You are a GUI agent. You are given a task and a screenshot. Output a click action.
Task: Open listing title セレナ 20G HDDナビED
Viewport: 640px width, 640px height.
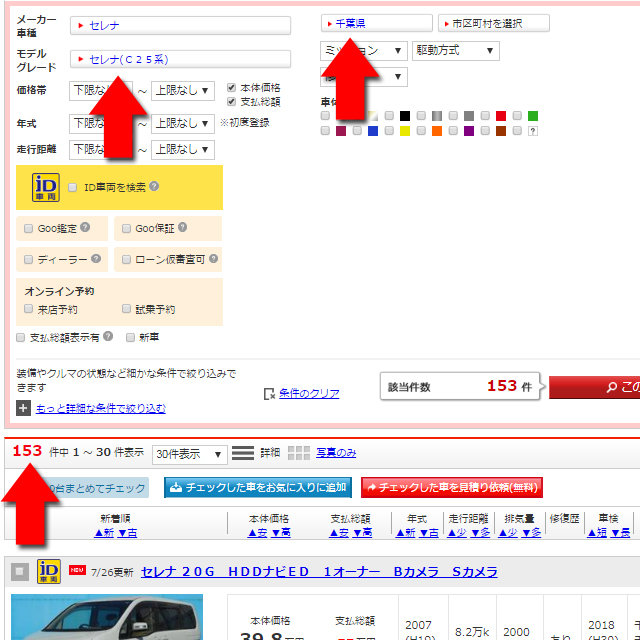[x=319, y=571]
